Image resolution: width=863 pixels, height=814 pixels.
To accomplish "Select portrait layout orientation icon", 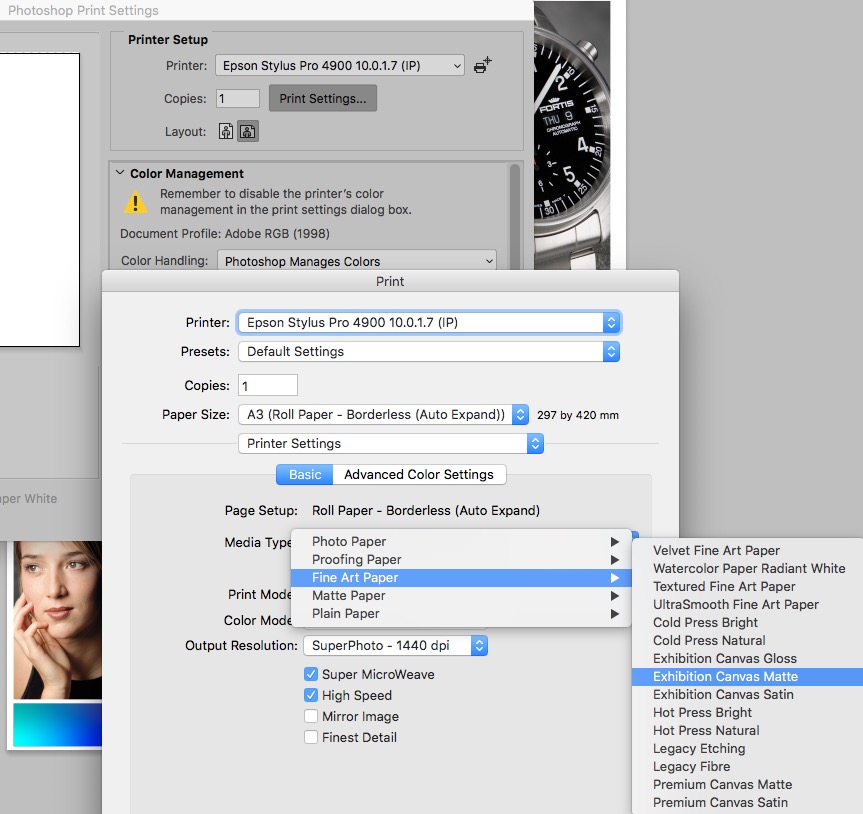I will [x=226, y=132].
